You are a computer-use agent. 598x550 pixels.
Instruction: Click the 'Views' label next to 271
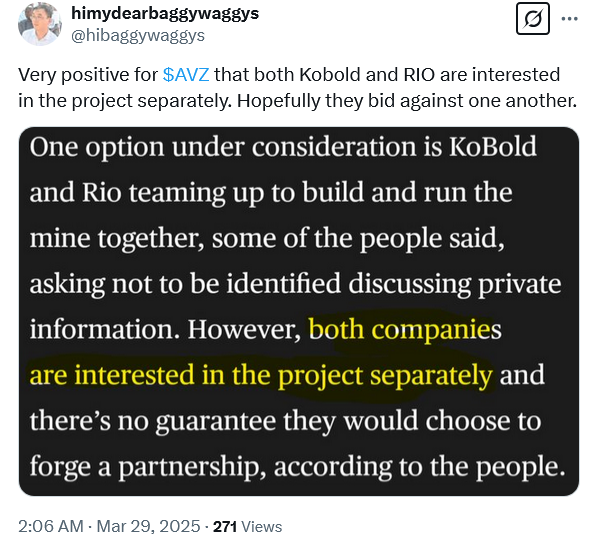point(262,527)
